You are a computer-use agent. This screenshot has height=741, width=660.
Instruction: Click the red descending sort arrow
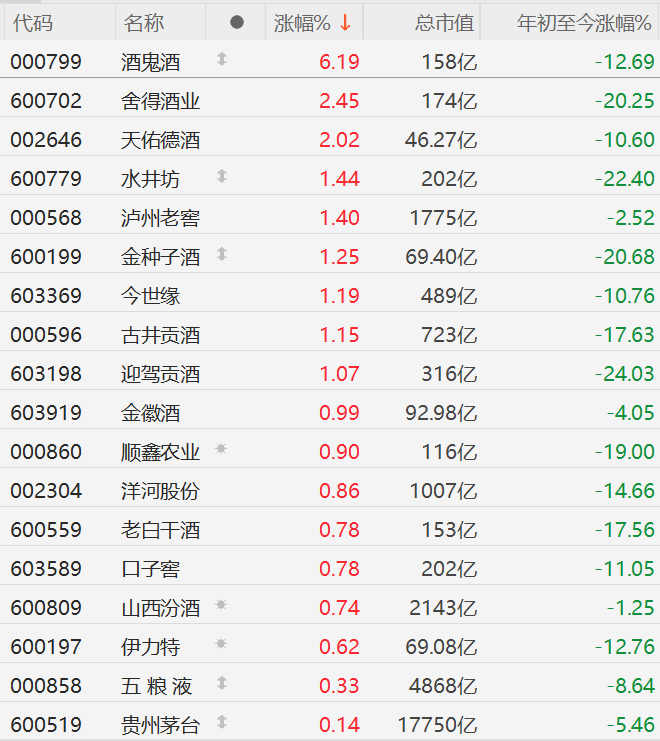(x=345, y=22)
